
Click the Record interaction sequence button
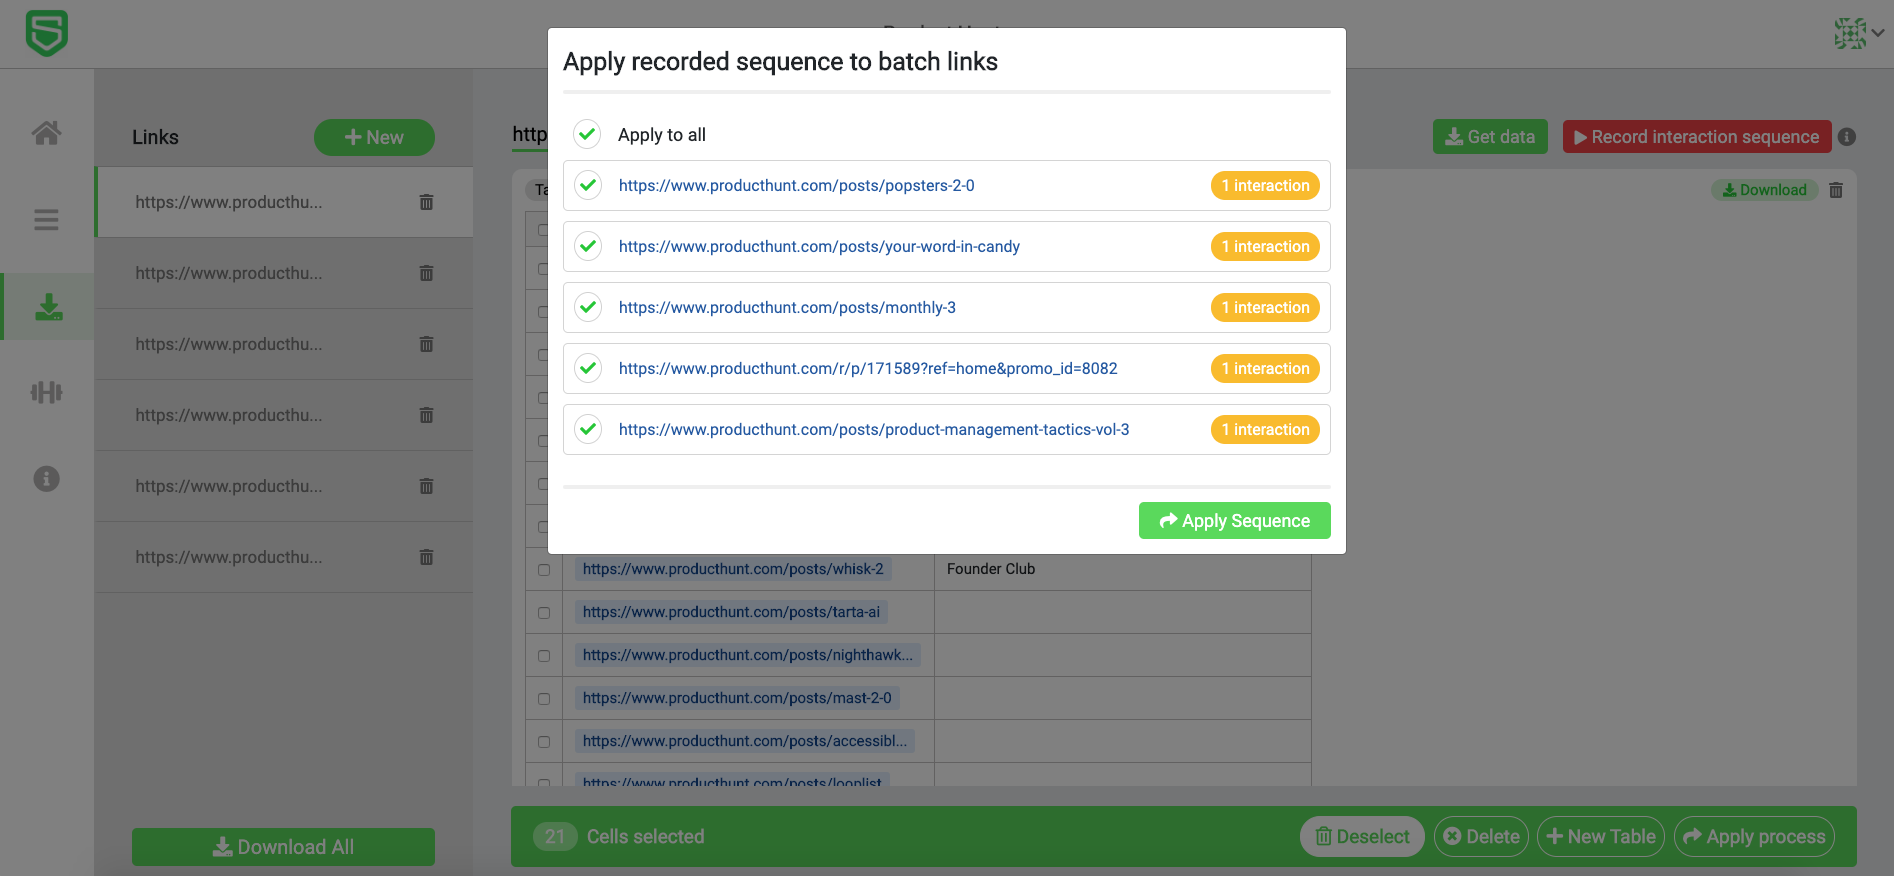[1696, 137]
